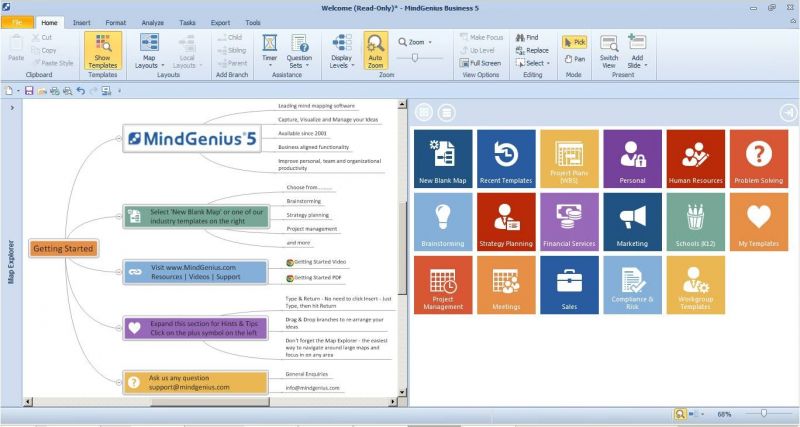Open the Recent Templates tile
Viewport: 800px width, 427px height.
[x=506, y=159]
